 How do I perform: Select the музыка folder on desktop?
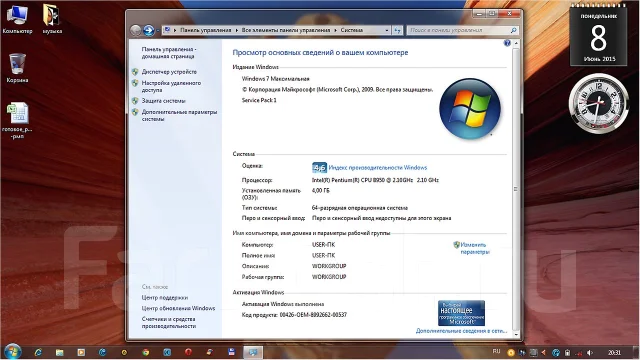click(52, 20)
